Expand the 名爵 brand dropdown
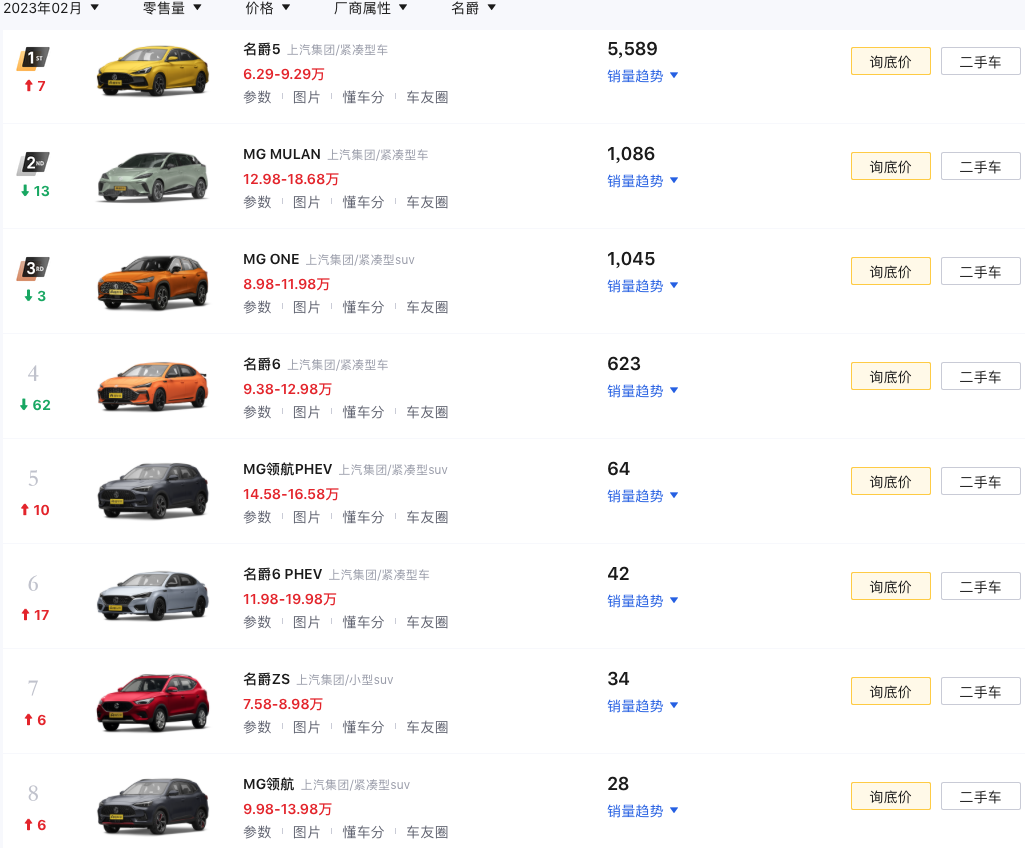 pos(474,8)
